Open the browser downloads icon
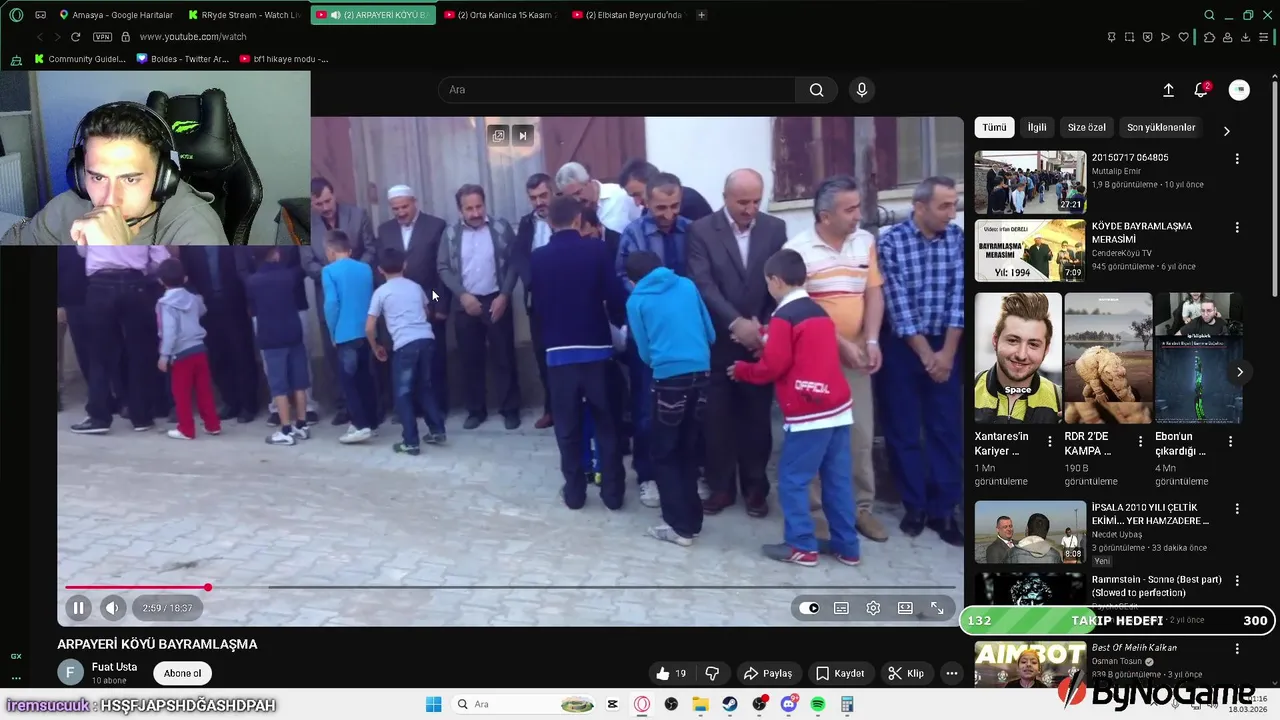 (x=1245, y=37)
